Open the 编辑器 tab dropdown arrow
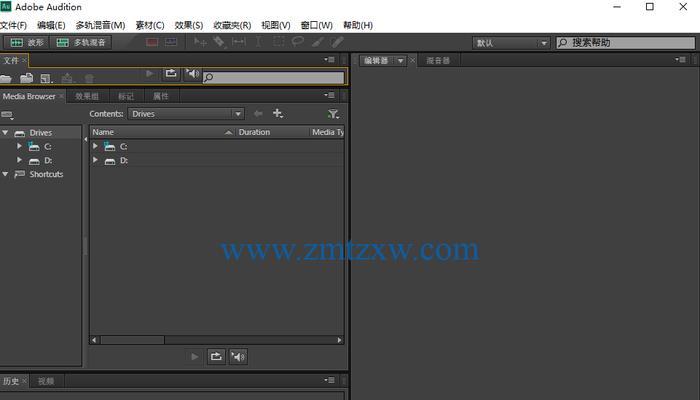The image size is (700, 400). [x=400, y=61]
